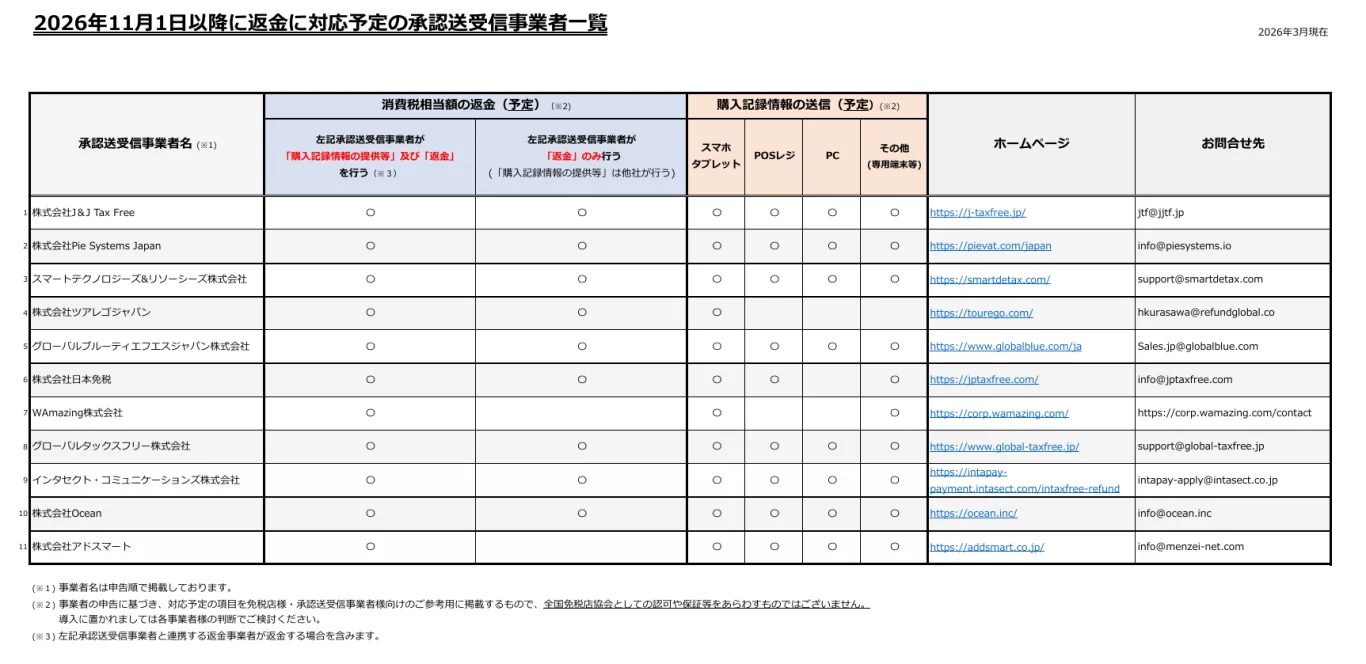The image size is (1366, 664).
Task: Click the company name 株式会社日本免税
Action: (x=72, y=380)
